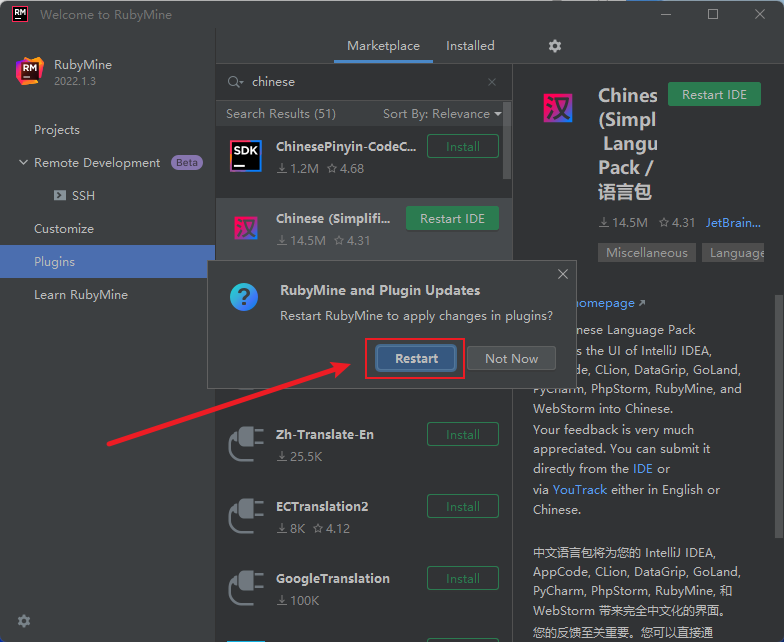This screenshot has height=642, width=784.
Task: Click the Zh-Translate-En plugin icon
Action: (x=246, y=444)
